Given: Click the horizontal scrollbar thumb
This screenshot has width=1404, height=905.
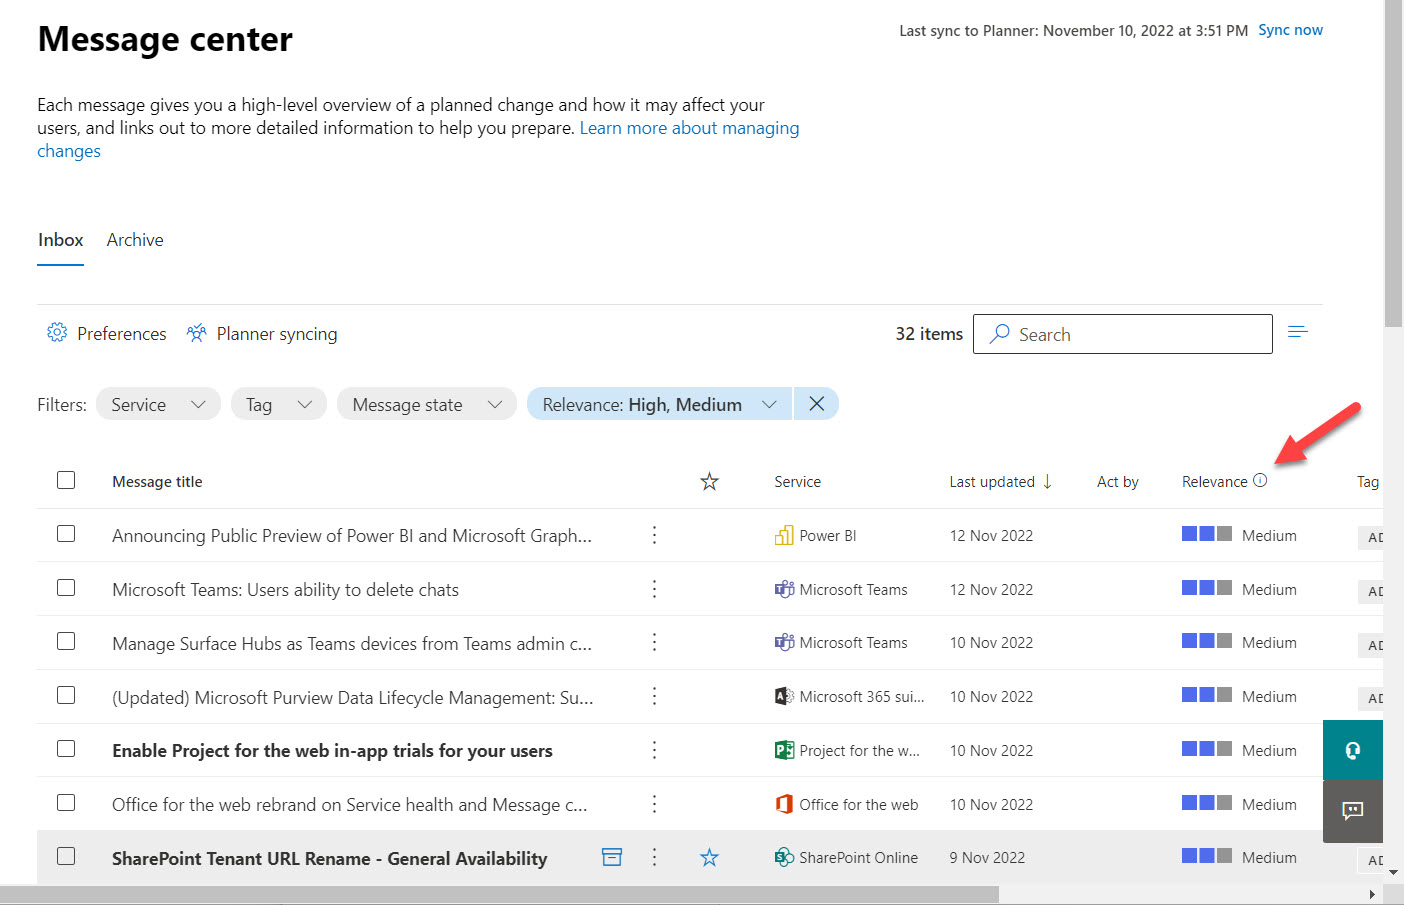Looking at the screenshot, I should [500, 894].
